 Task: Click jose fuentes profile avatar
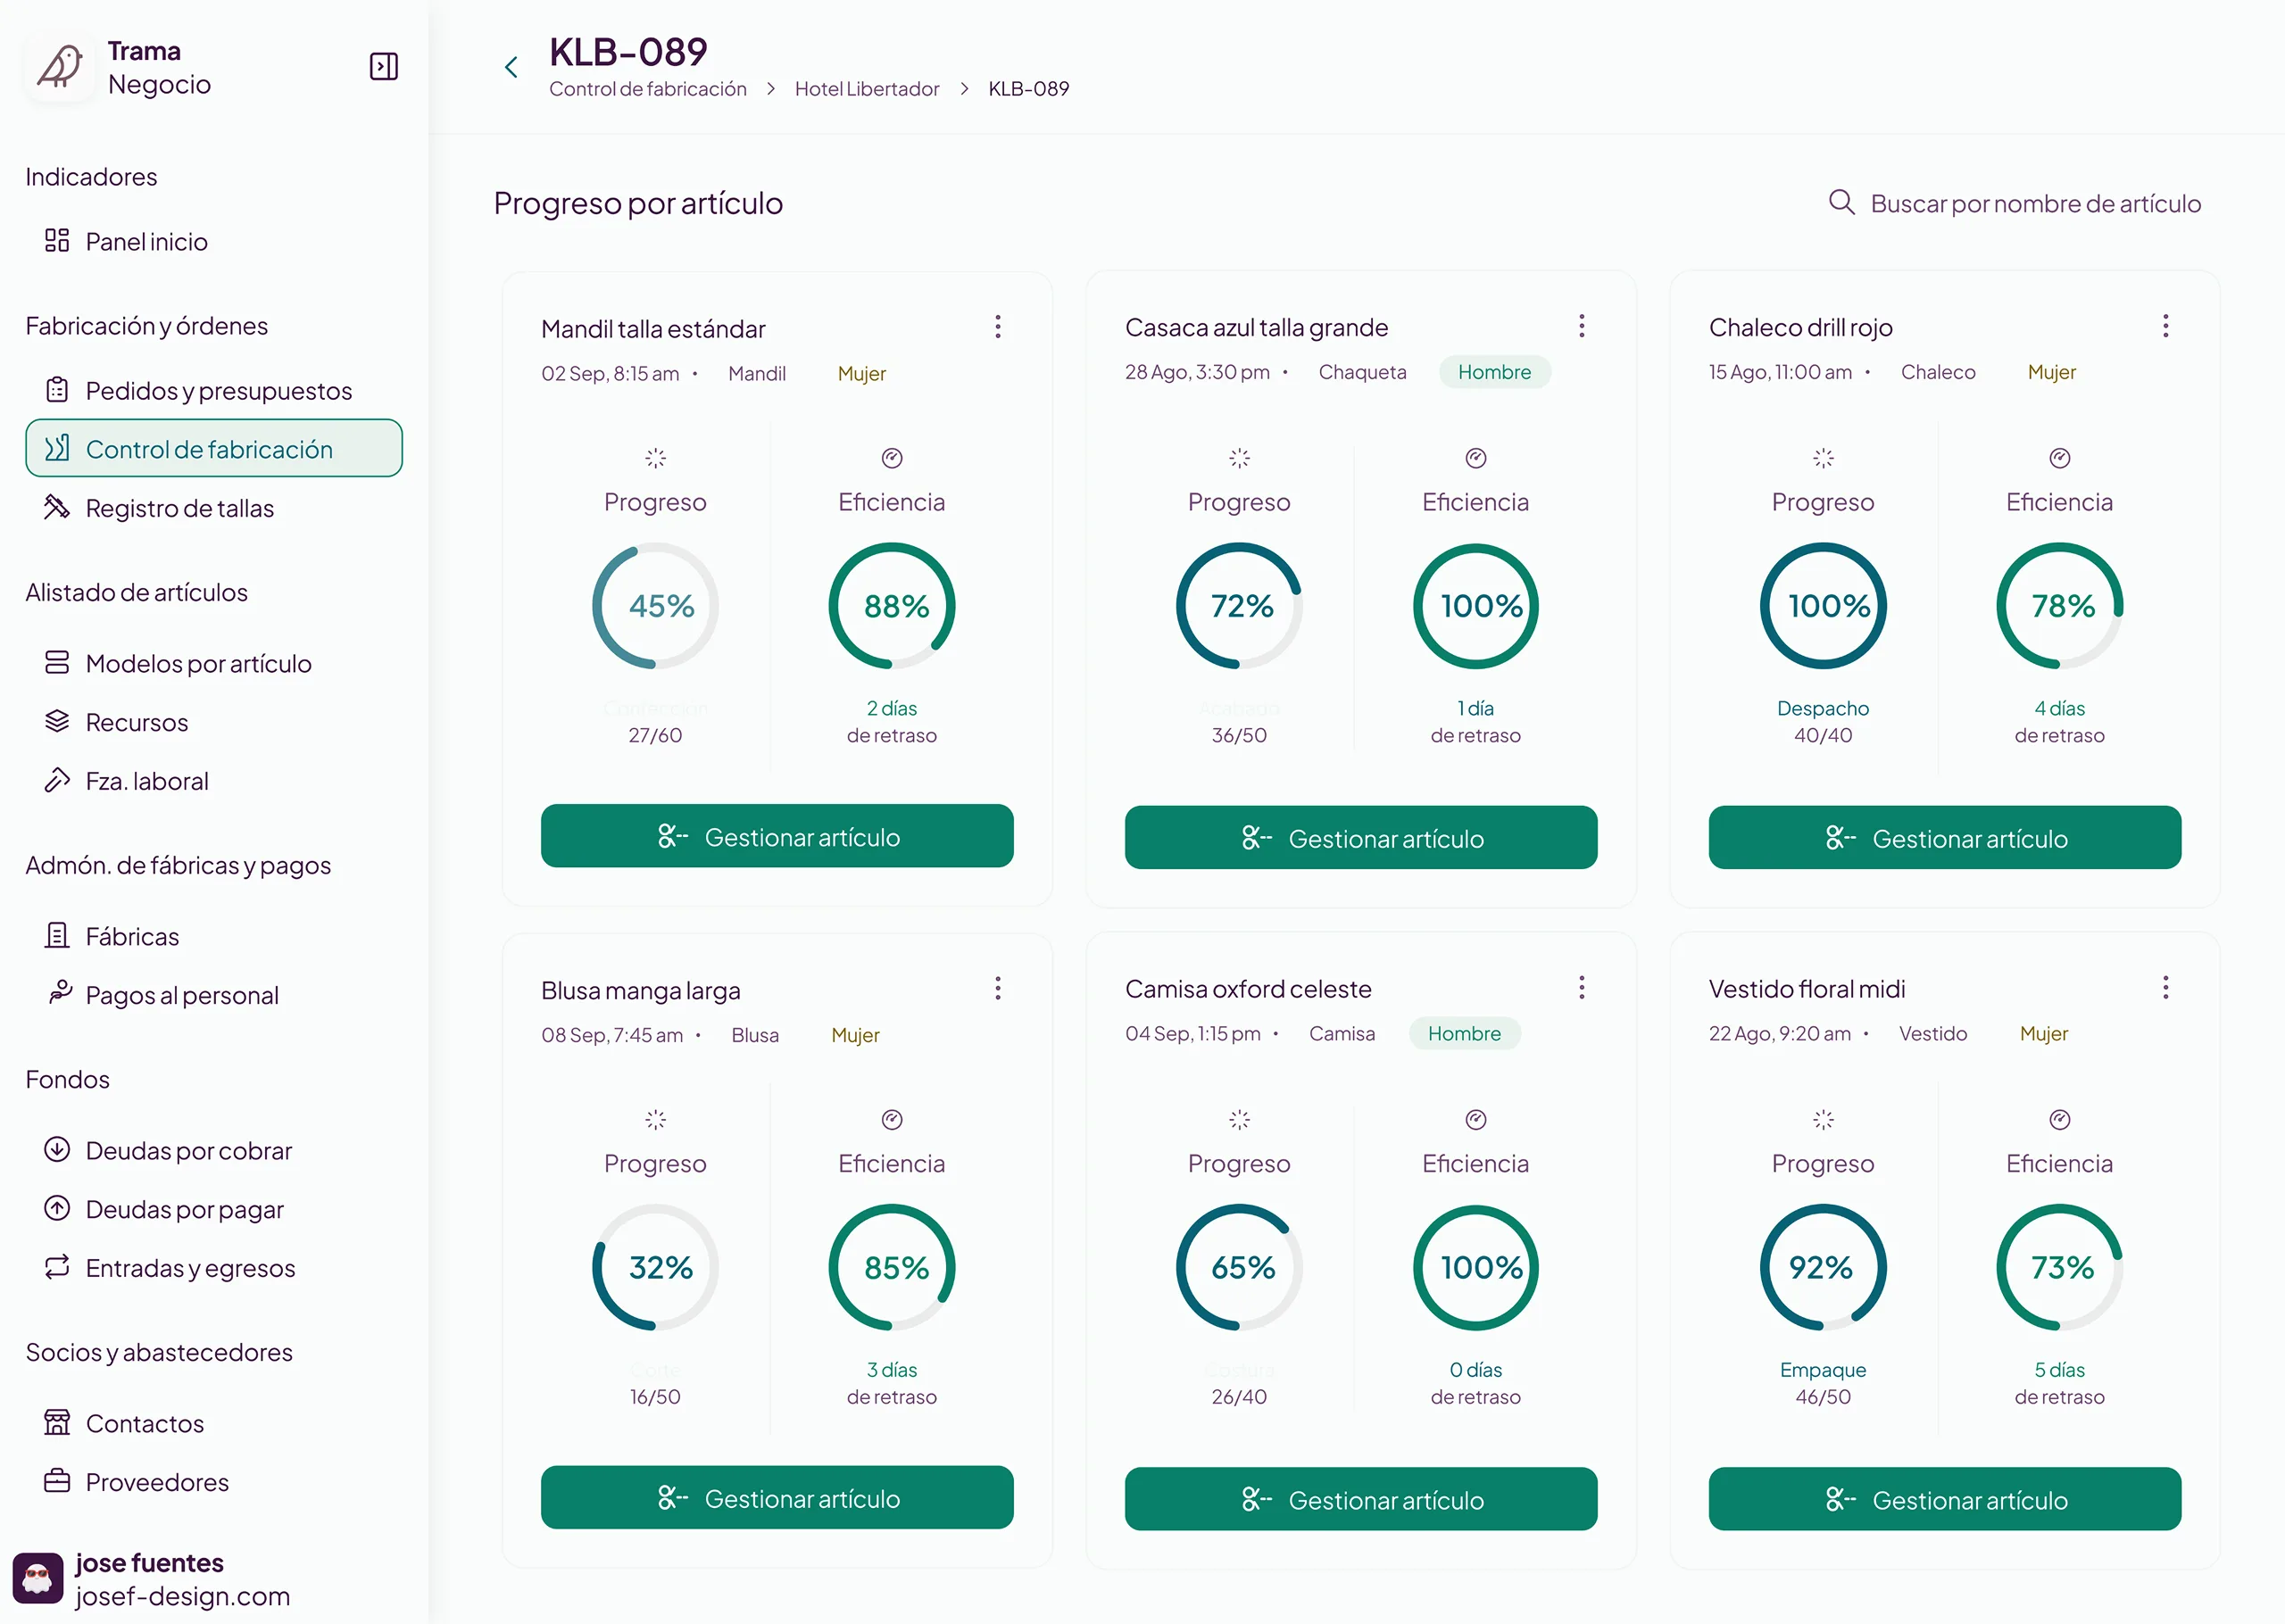pos(37,1579)
